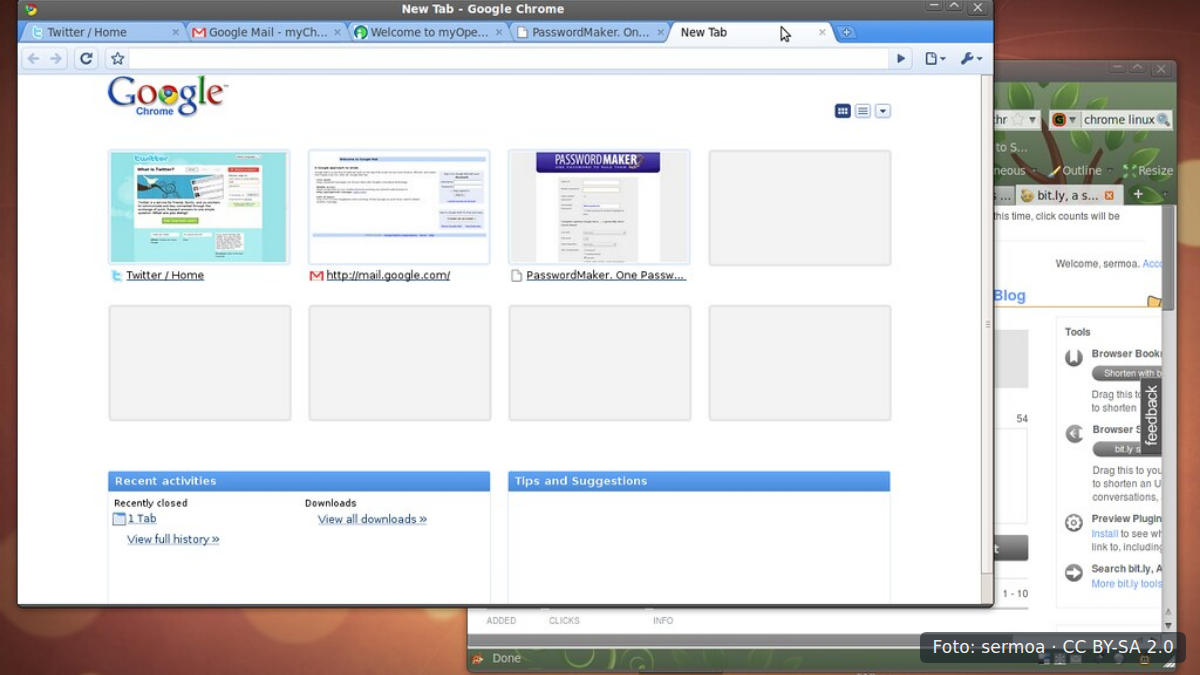
Task: Click the PasswordMaker. One Passw... link
Action: click(x=606, y=275)
